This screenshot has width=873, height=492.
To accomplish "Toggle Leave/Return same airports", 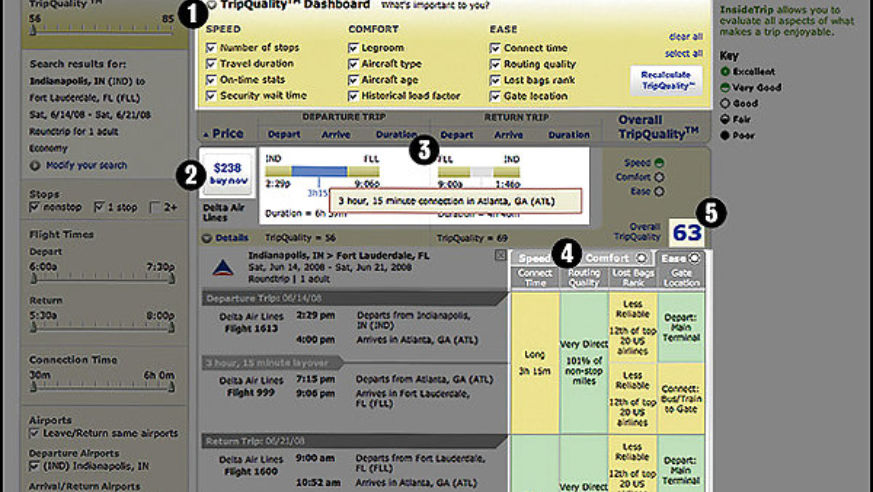I will 35,433.
